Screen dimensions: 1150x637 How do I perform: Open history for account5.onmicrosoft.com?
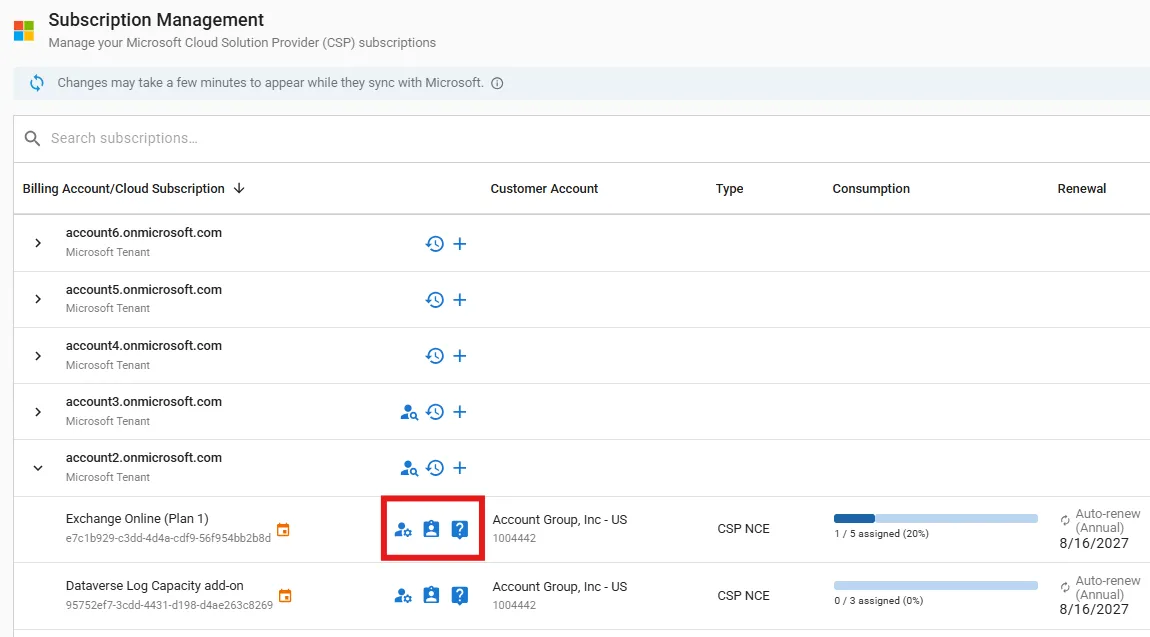pyautogui.click(x=435, y=300)
